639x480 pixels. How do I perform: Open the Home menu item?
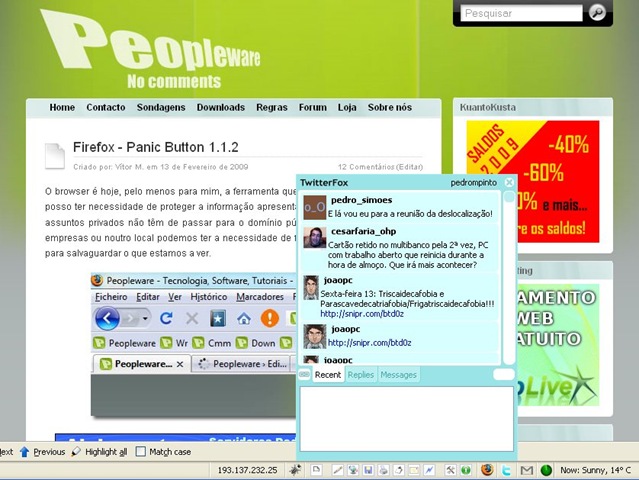[62, 107]
